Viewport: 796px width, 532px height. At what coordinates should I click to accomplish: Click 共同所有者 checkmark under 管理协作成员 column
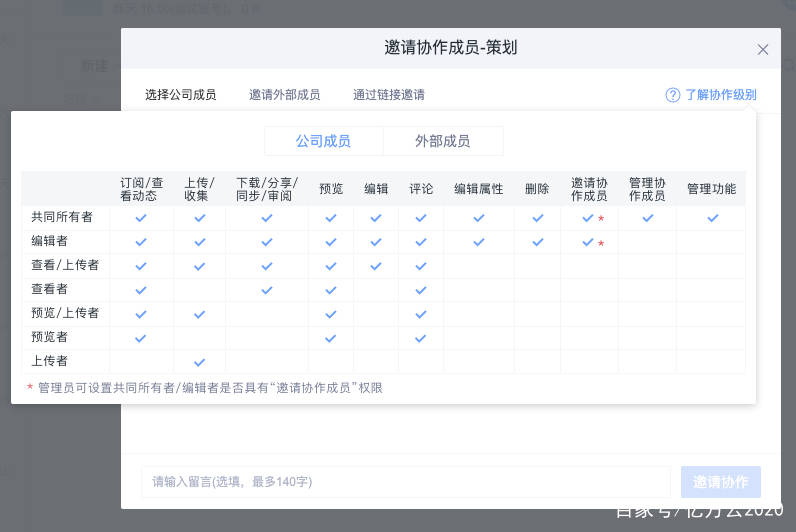[x=647, y=217]
